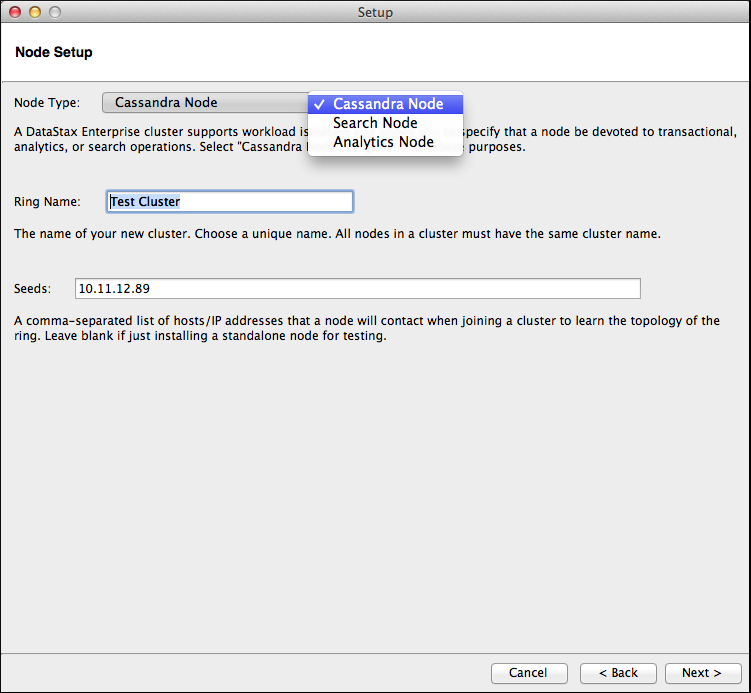Minimize the Setup window via yellow button
751x693 pixels.
(35, 12)
